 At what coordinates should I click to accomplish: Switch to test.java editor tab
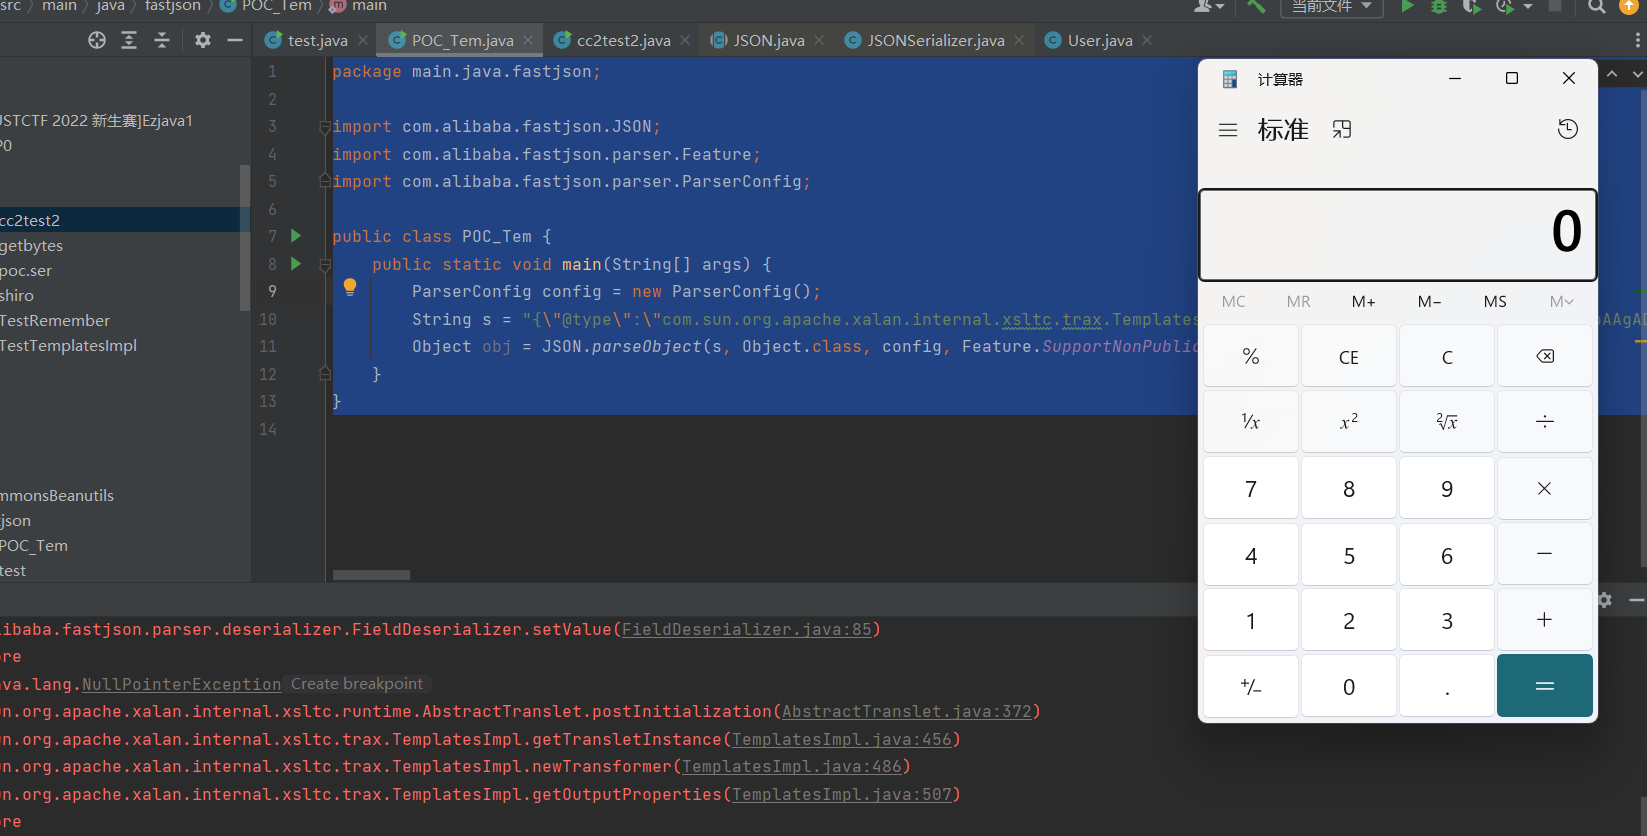click(317, 40)
